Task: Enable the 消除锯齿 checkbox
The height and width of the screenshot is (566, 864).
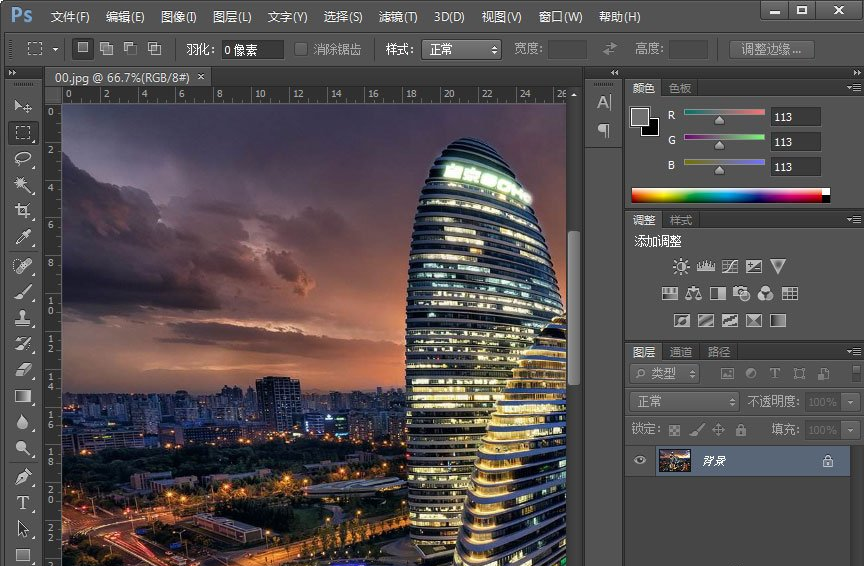Action: click(x=301, y=49)
